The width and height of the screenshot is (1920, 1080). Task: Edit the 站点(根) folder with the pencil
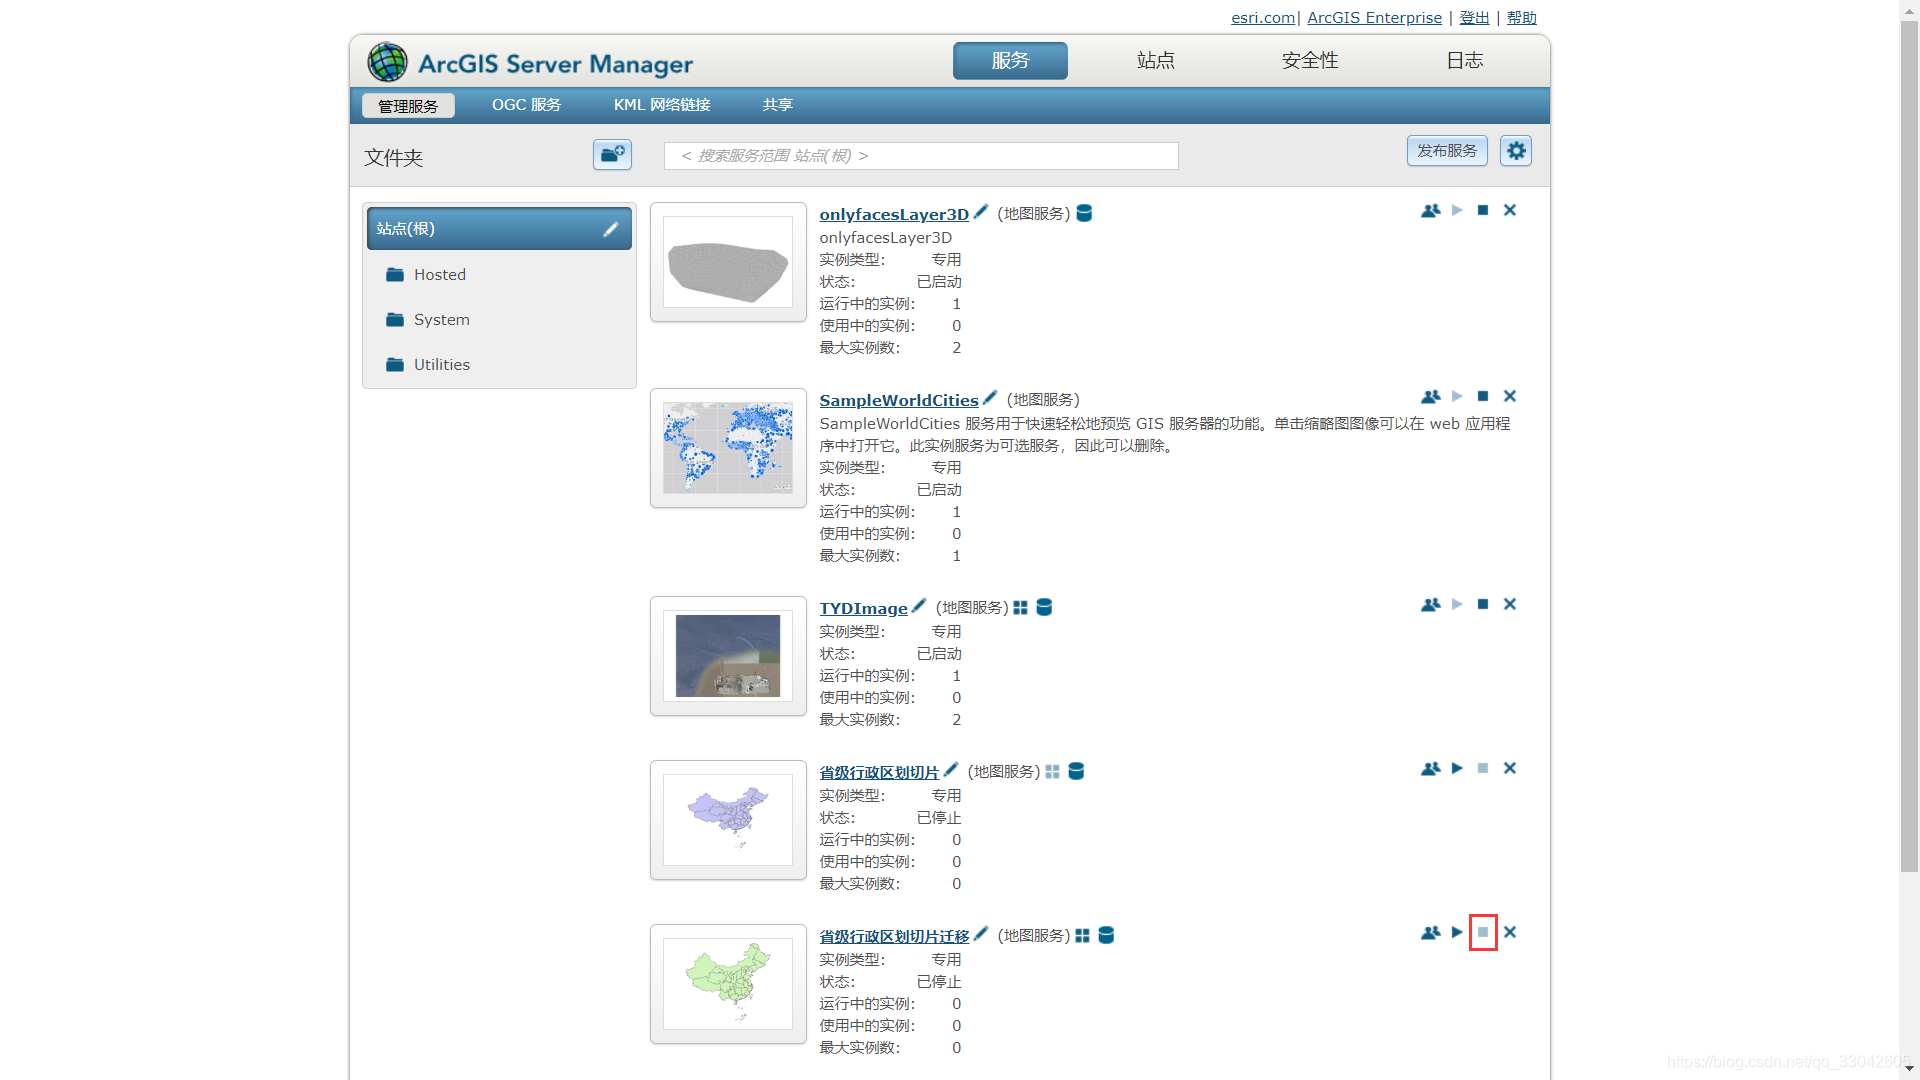pyautogui.click(x=610, y=229)
